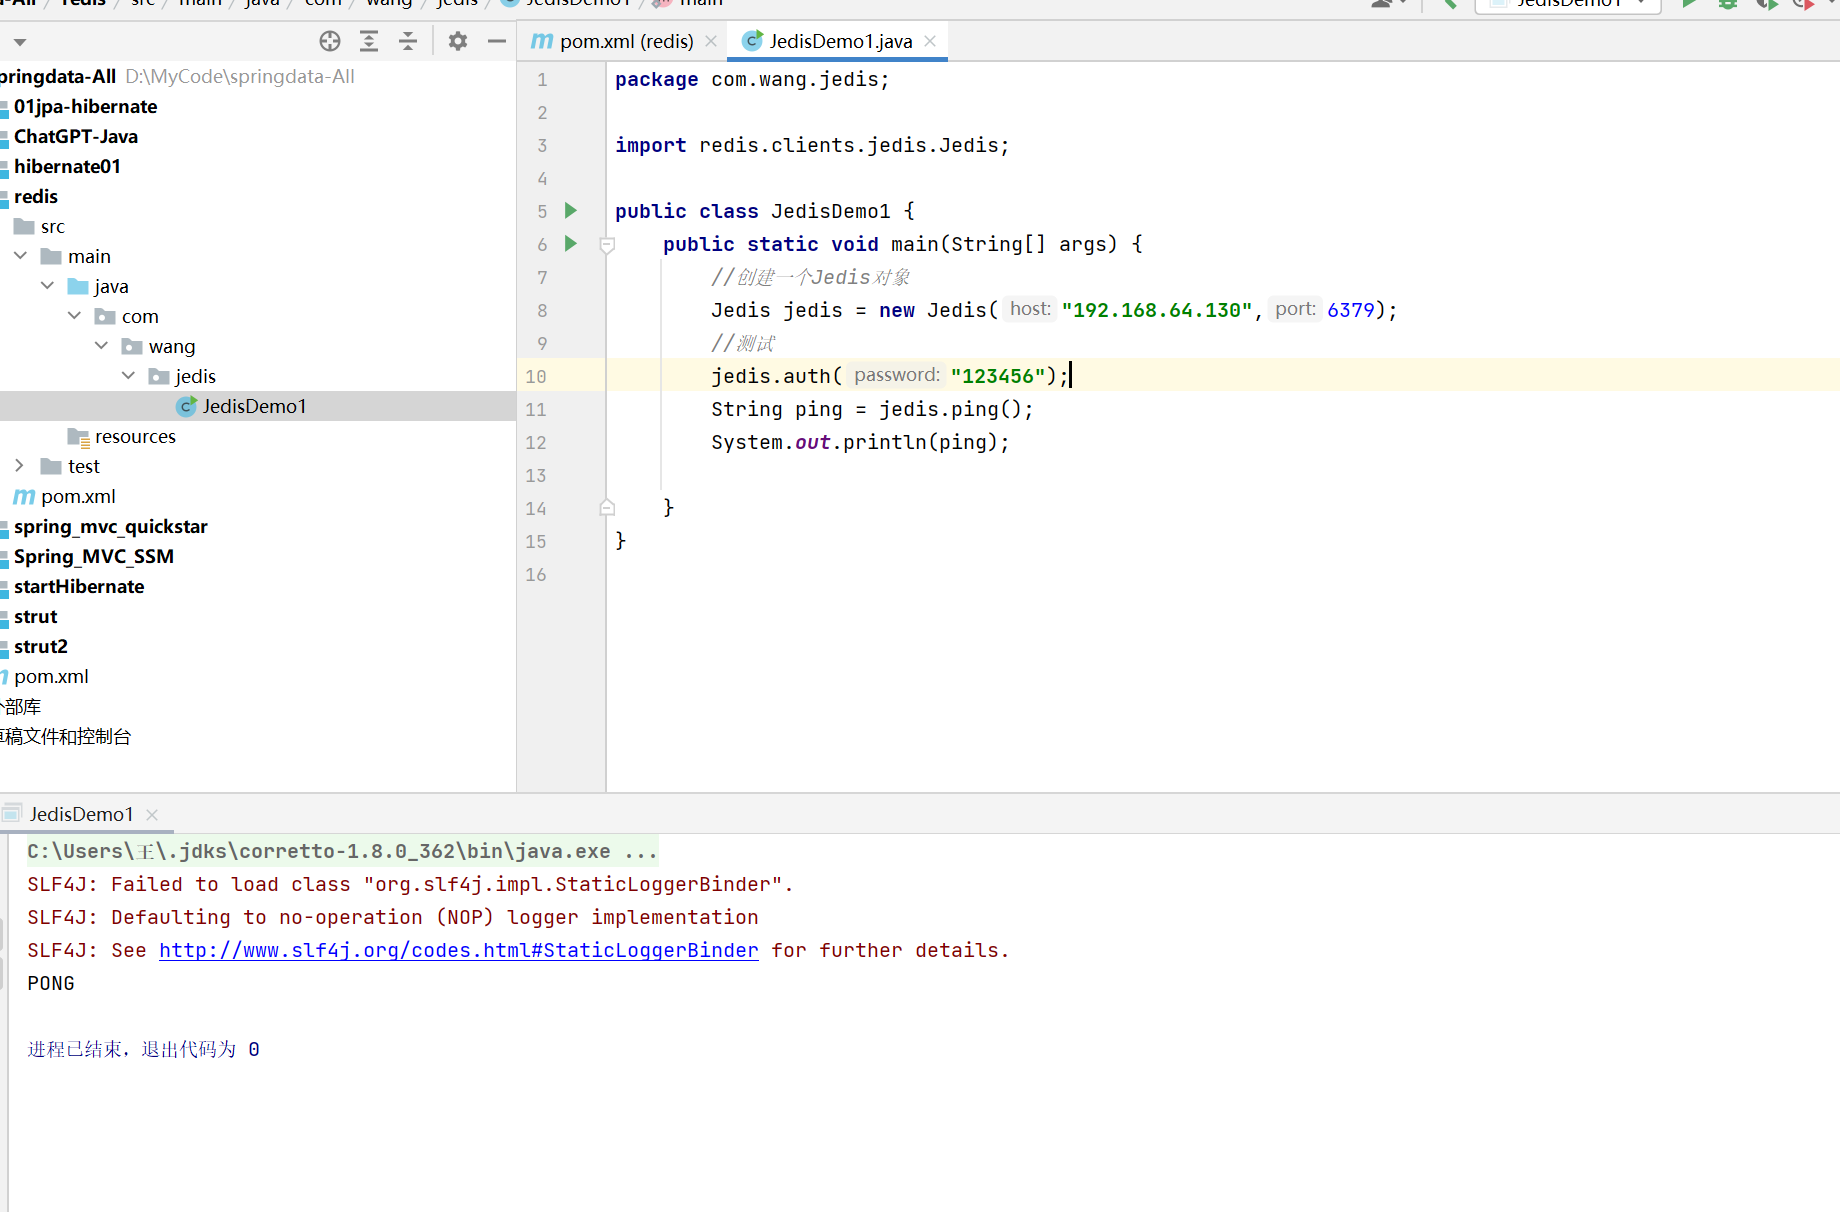
Task: Expand the test folder chevron
Action: coord(20,466)
